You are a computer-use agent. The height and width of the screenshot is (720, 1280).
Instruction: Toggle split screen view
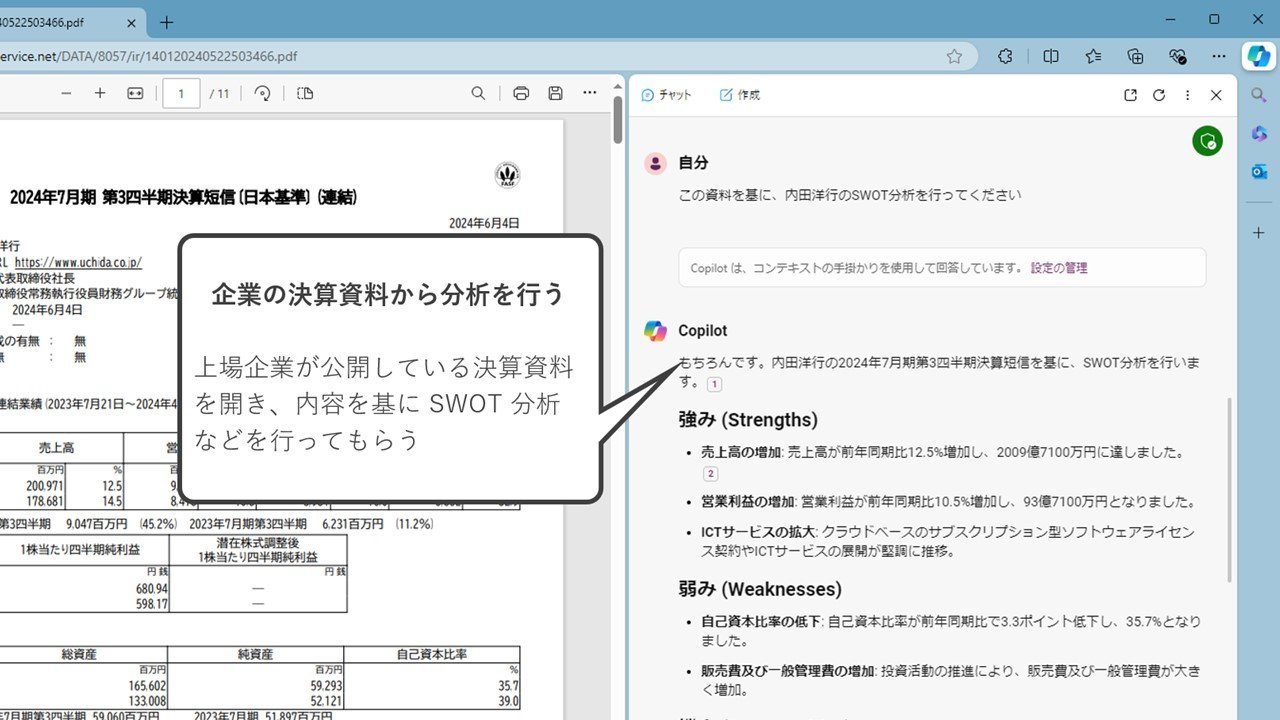(x=1050, y=56)
